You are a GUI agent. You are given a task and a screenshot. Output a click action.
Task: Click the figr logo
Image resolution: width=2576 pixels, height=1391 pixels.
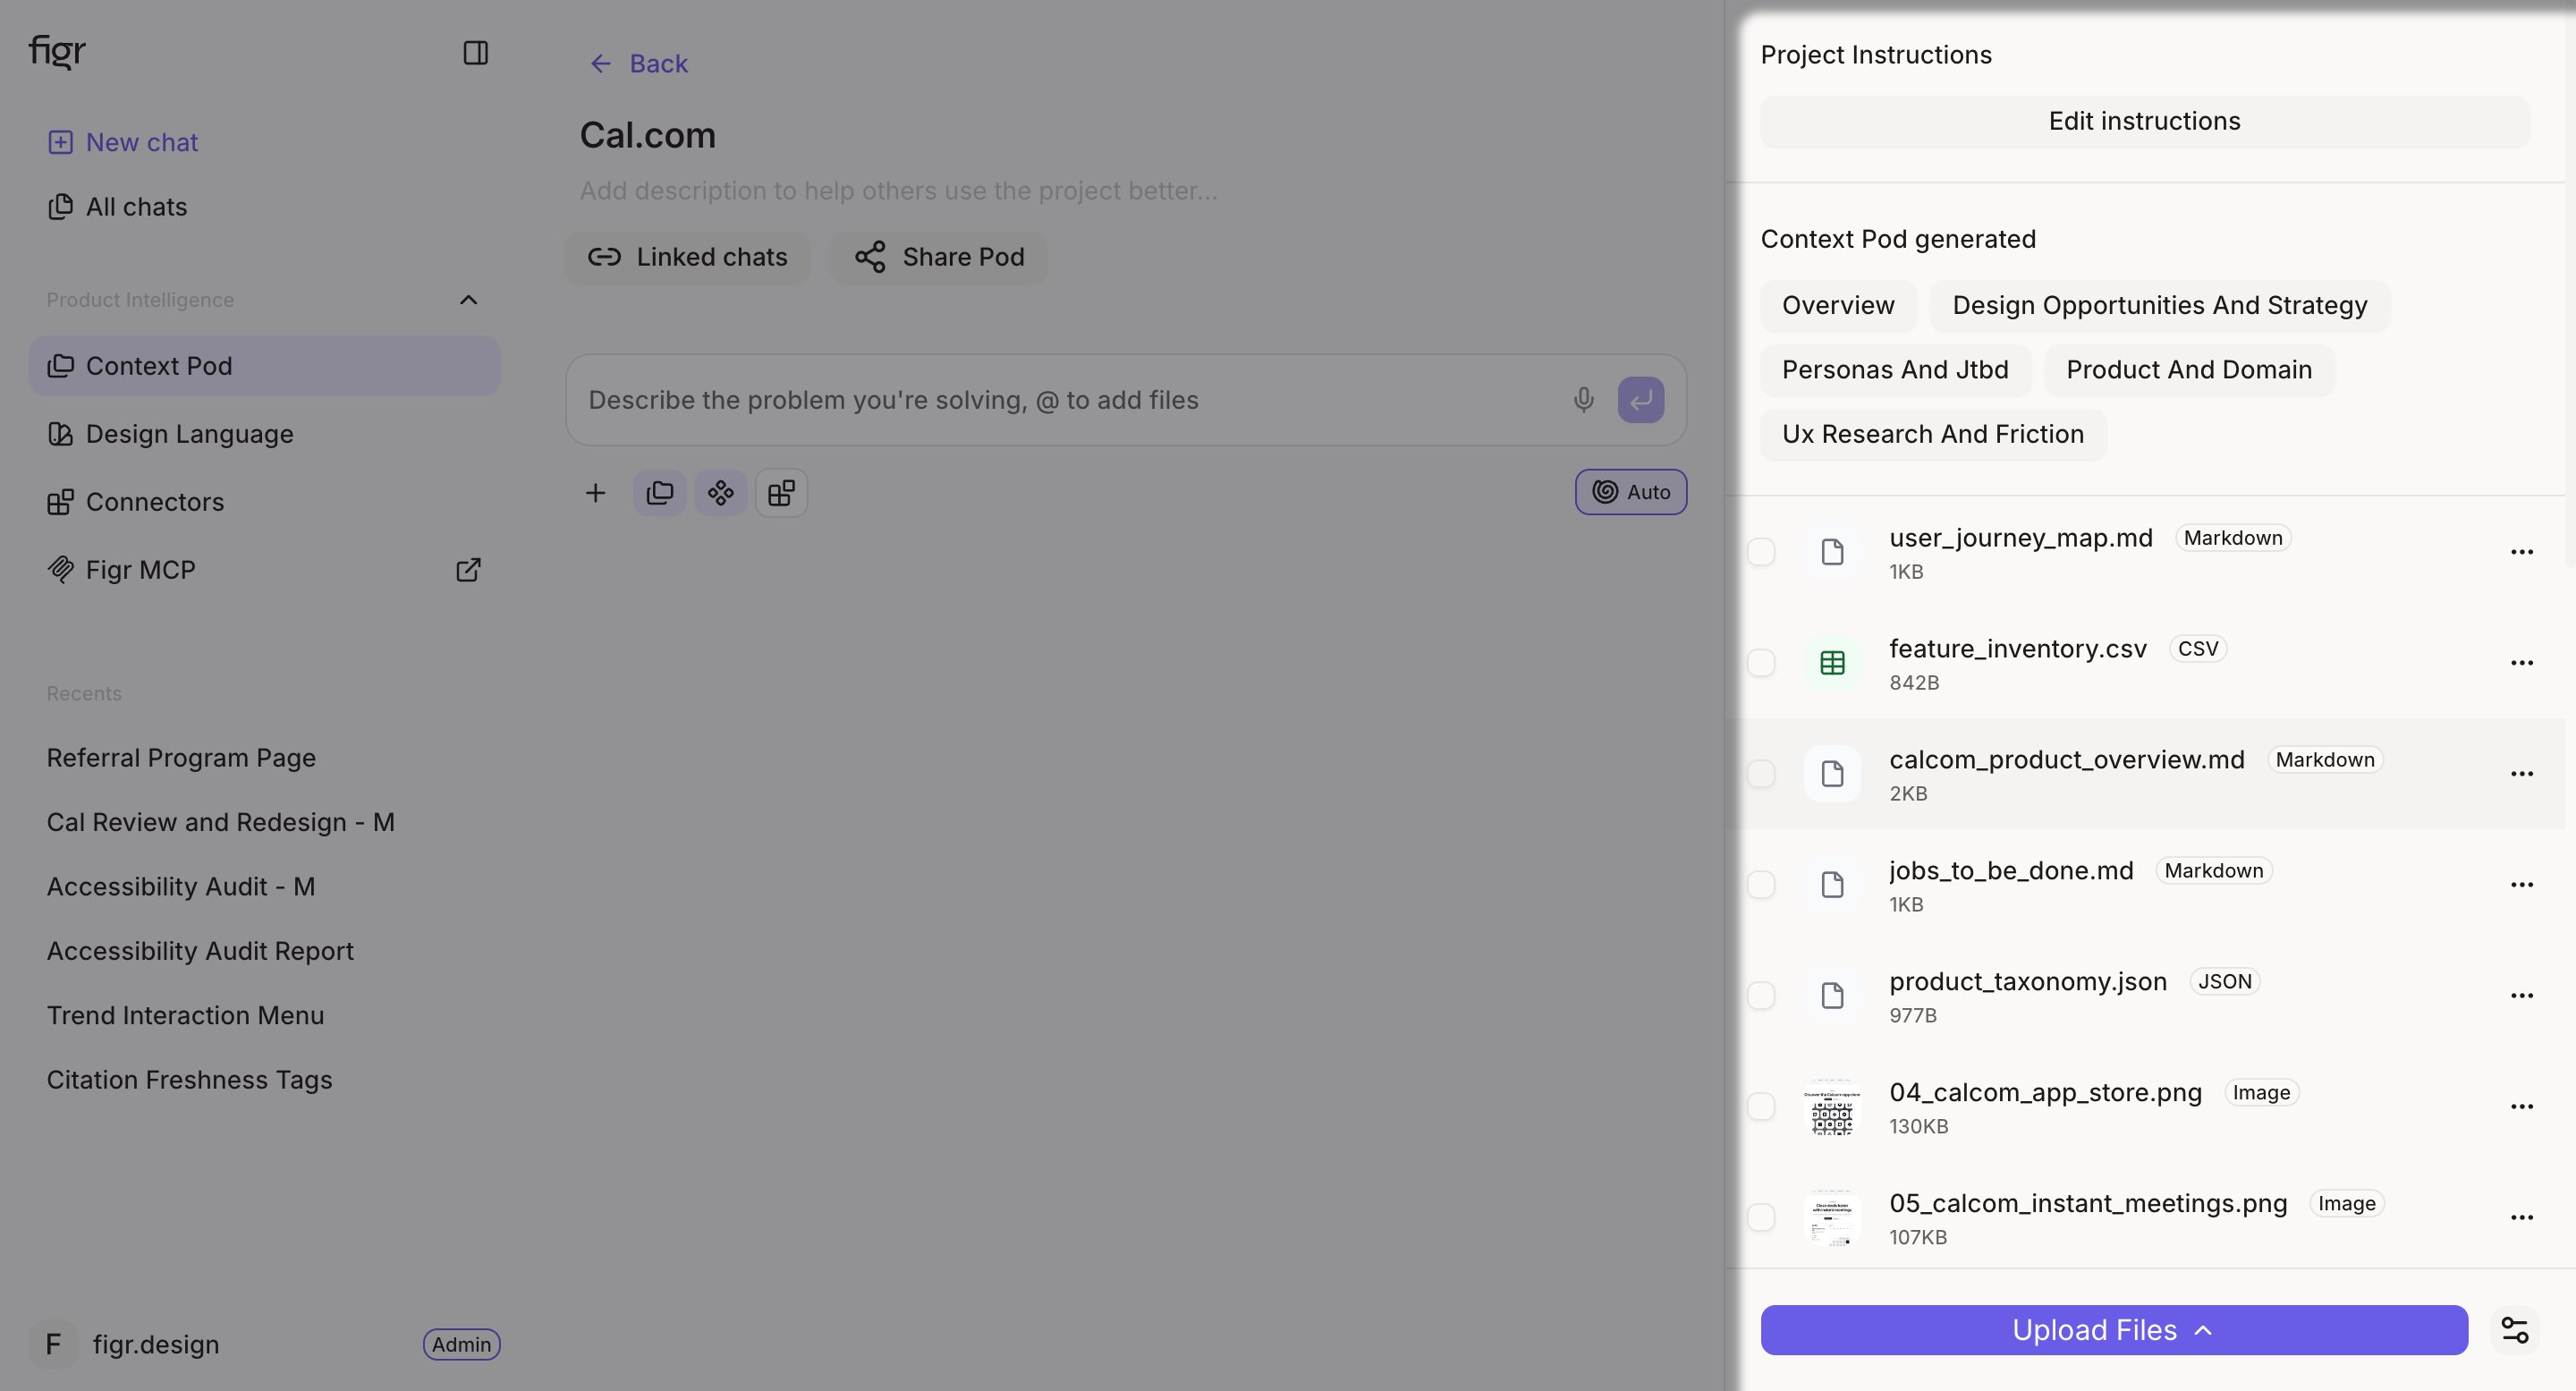(57, 51)
